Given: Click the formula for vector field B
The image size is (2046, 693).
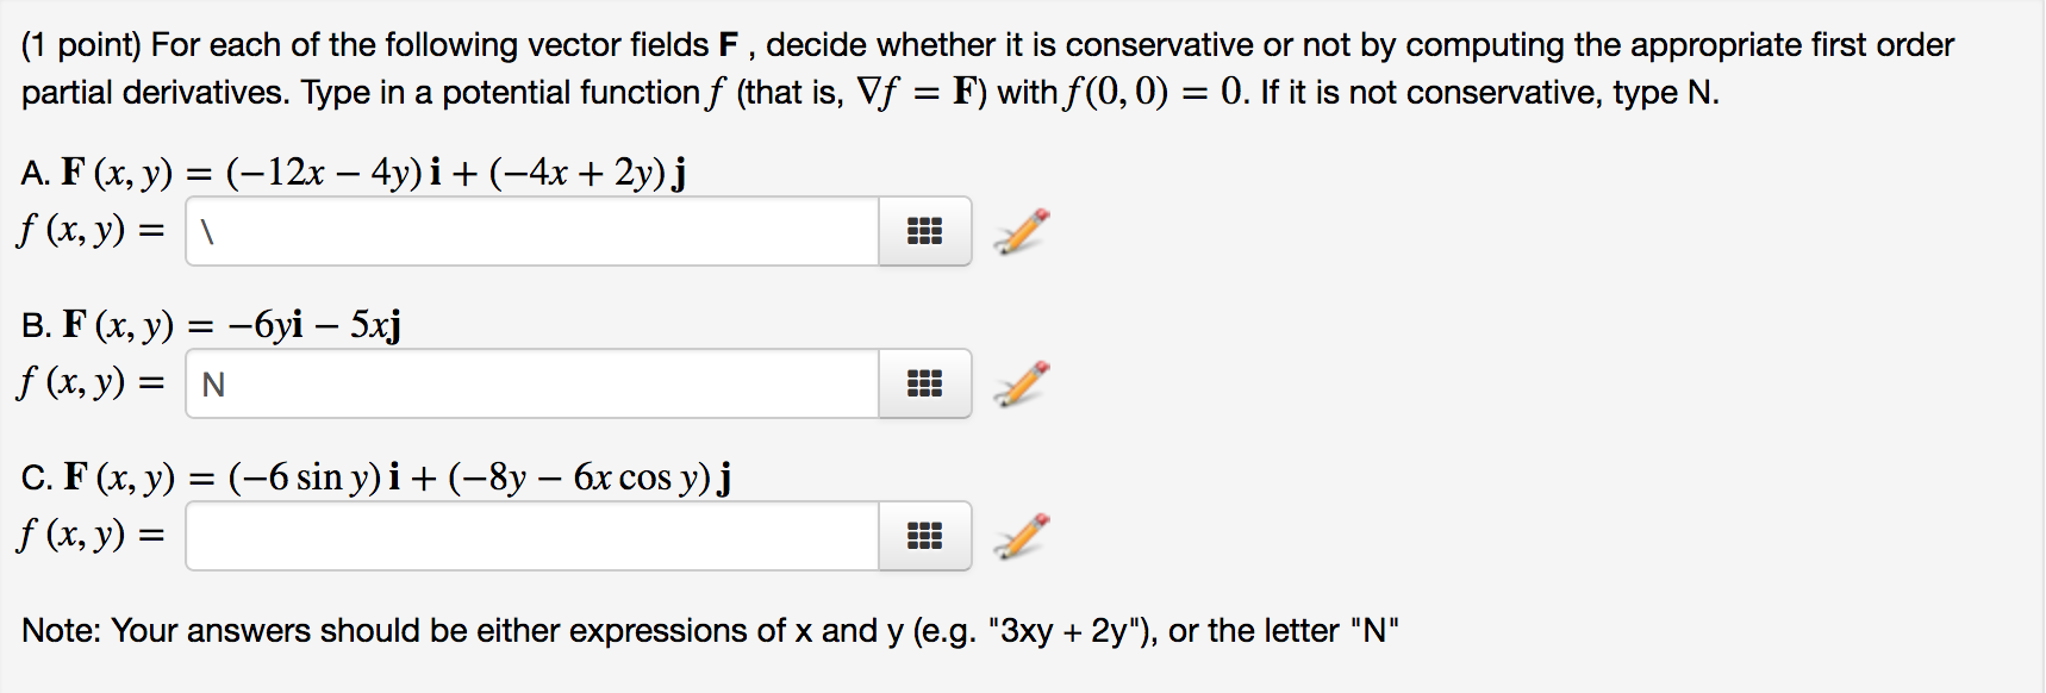Looking at the screenshot, I should [x=210, y=323].
